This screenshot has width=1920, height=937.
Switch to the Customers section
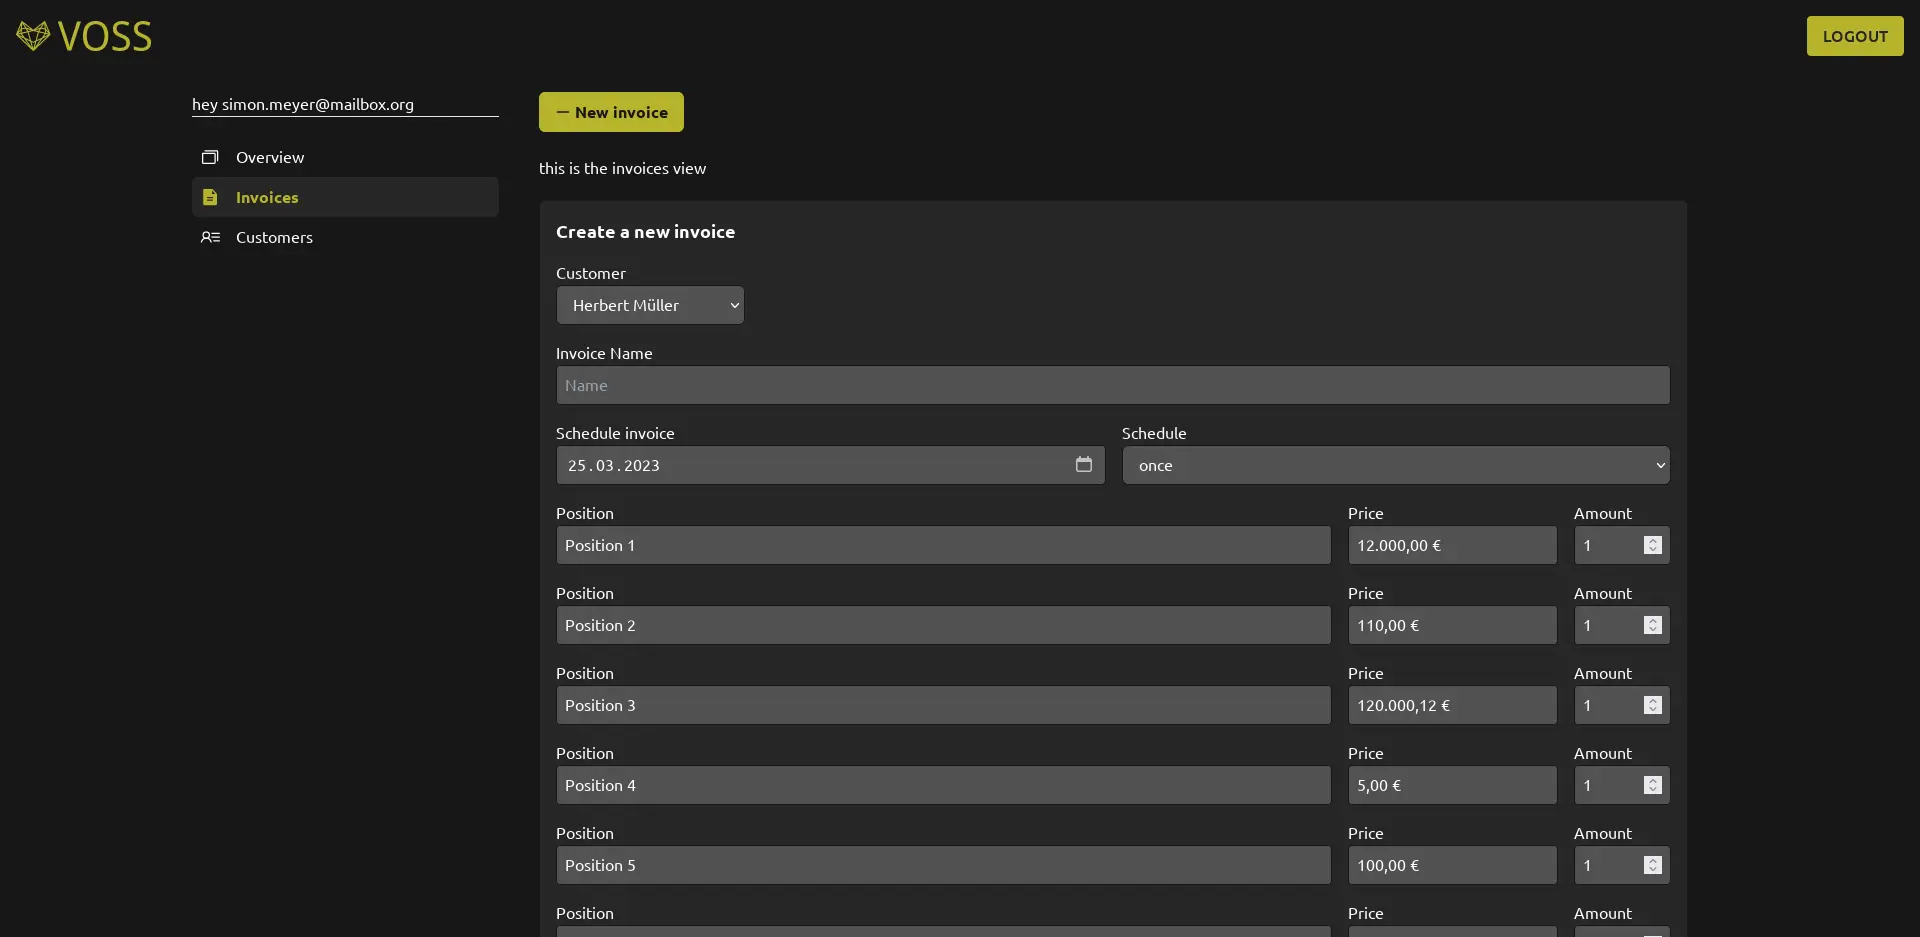click(x=272, y=237)
